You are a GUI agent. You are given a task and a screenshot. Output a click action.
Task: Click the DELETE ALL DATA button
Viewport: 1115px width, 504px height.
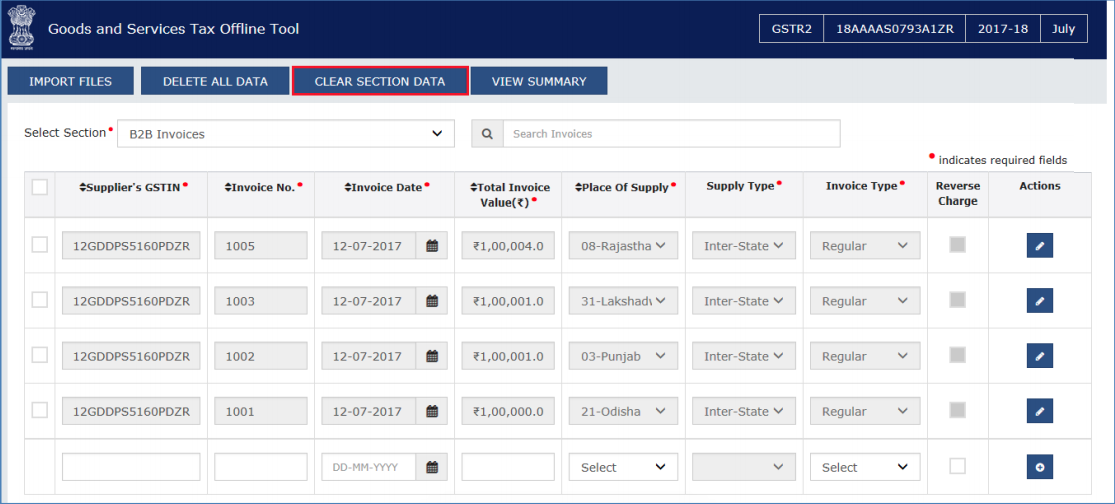point(215,81)
